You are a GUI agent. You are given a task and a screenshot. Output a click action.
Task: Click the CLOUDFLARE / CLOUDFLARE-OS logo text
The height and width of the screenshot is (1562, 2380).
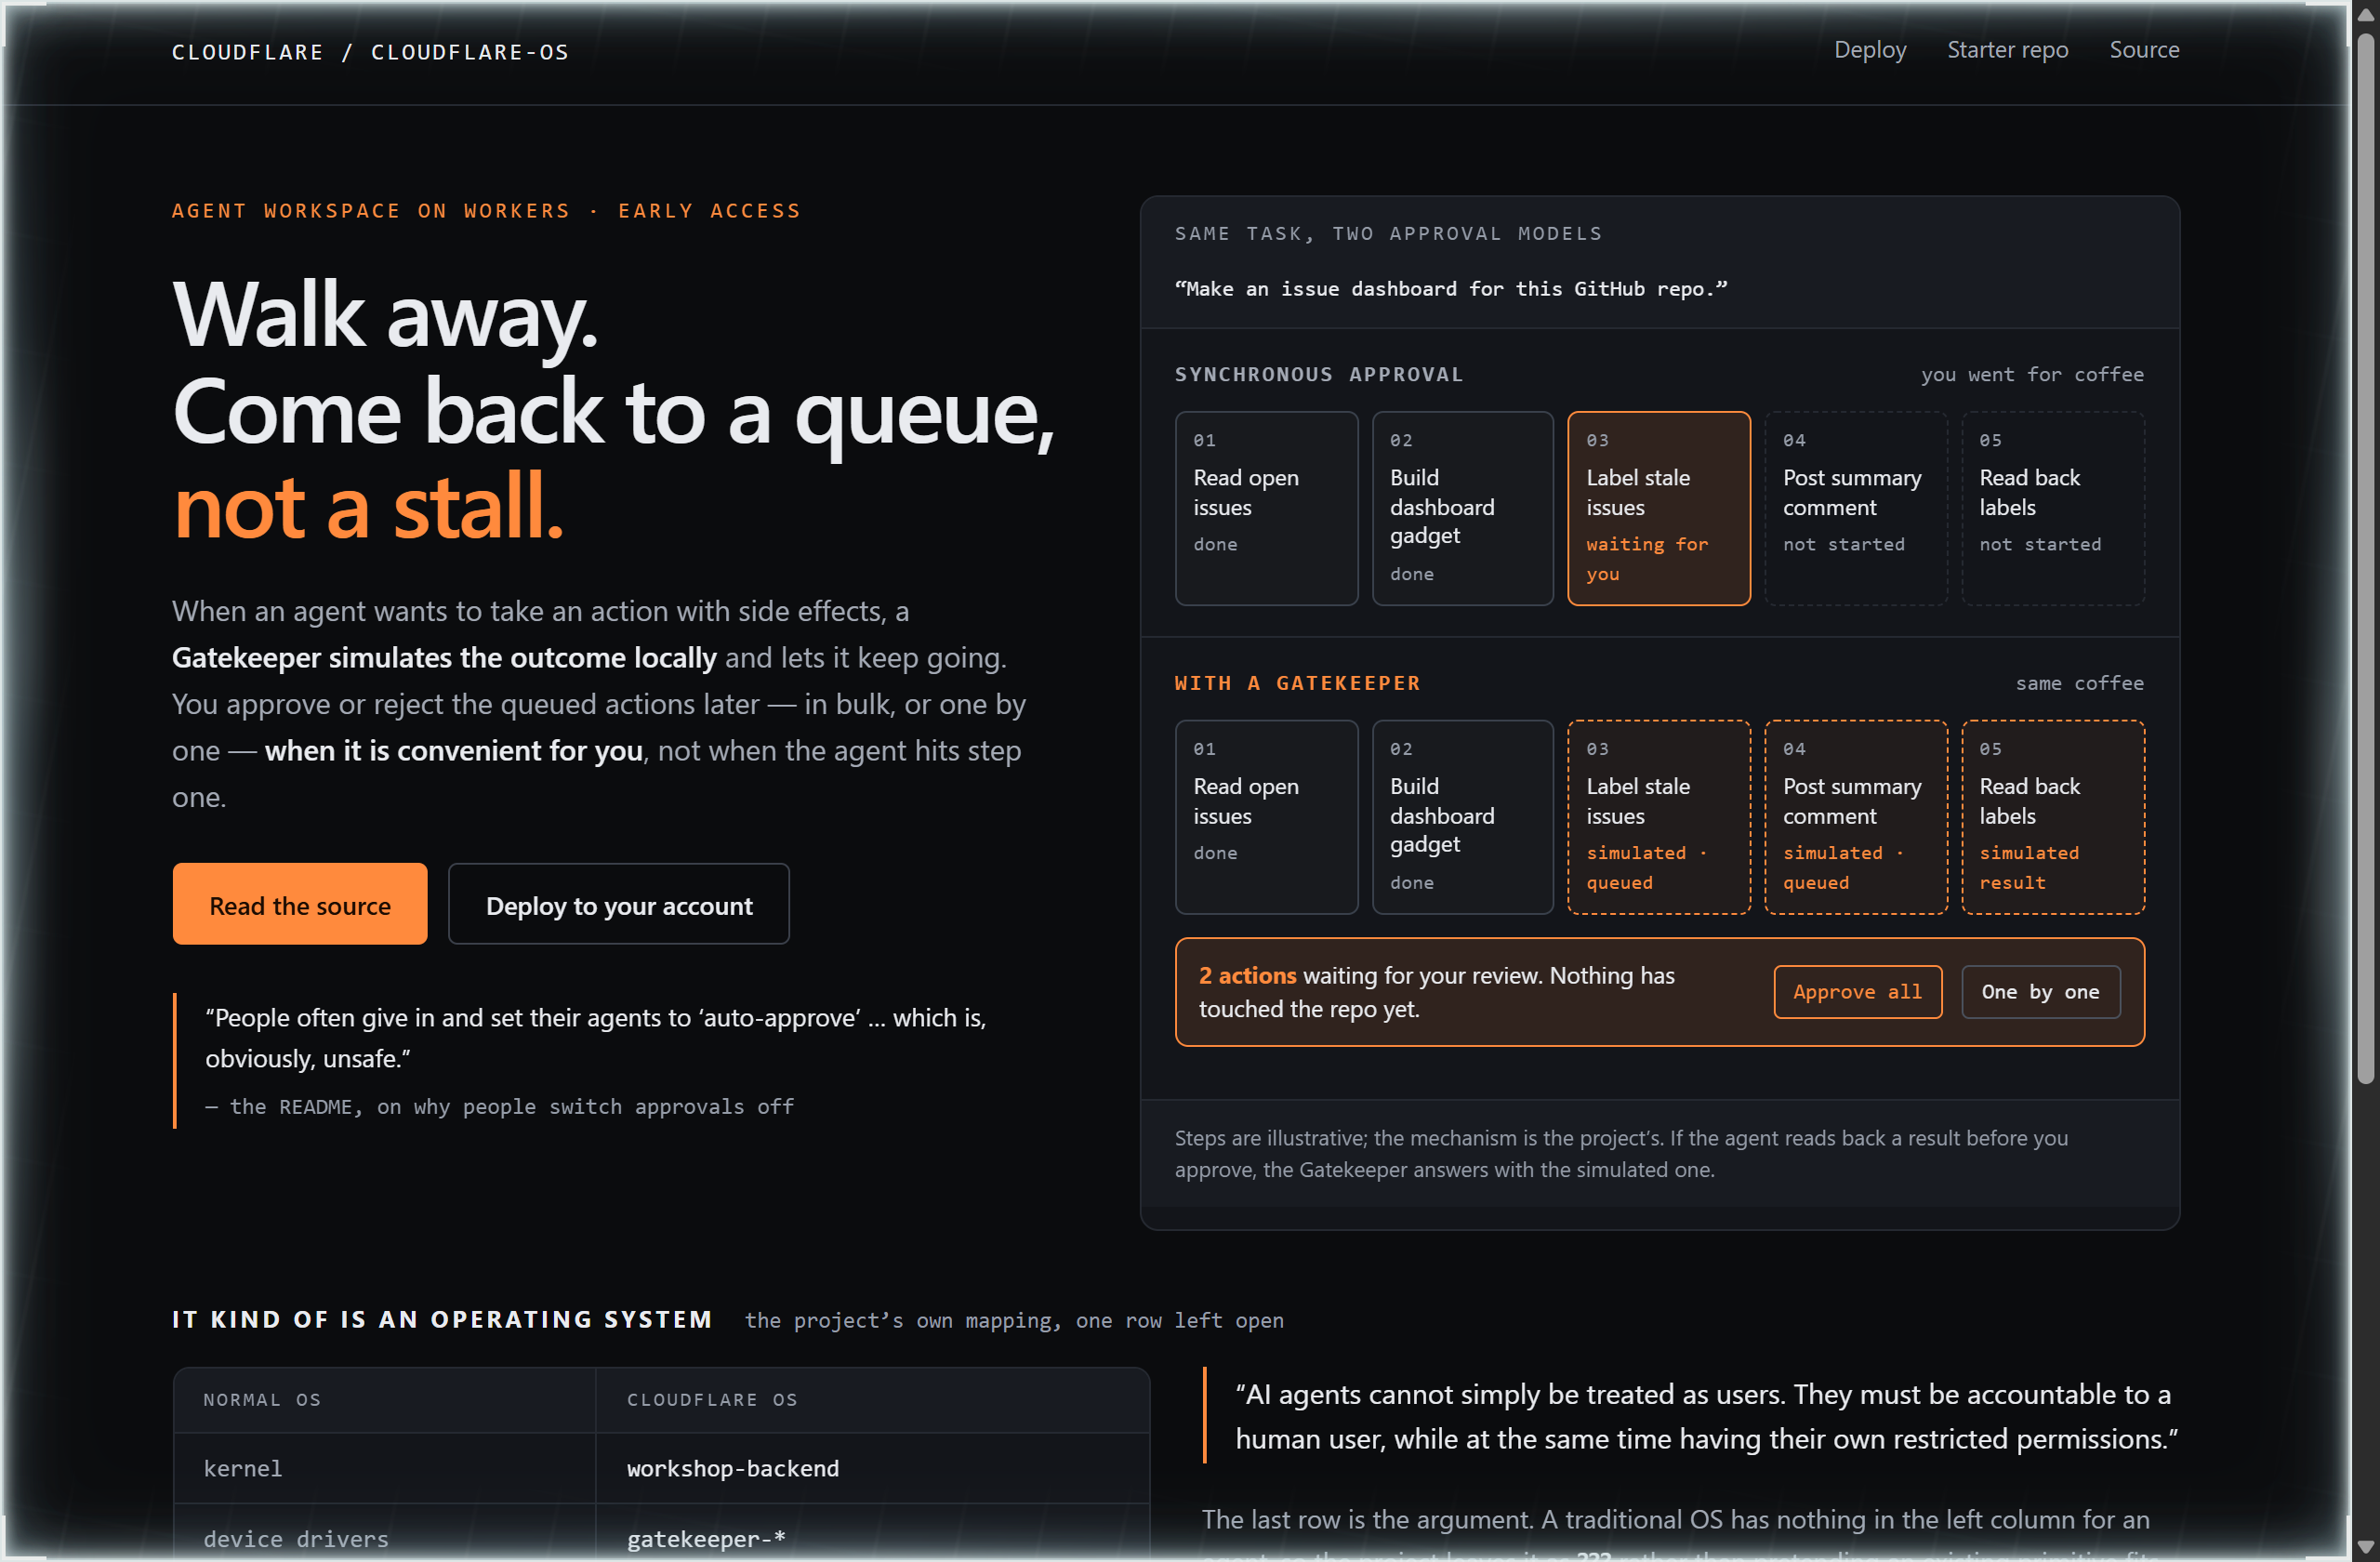coord(370,52)
